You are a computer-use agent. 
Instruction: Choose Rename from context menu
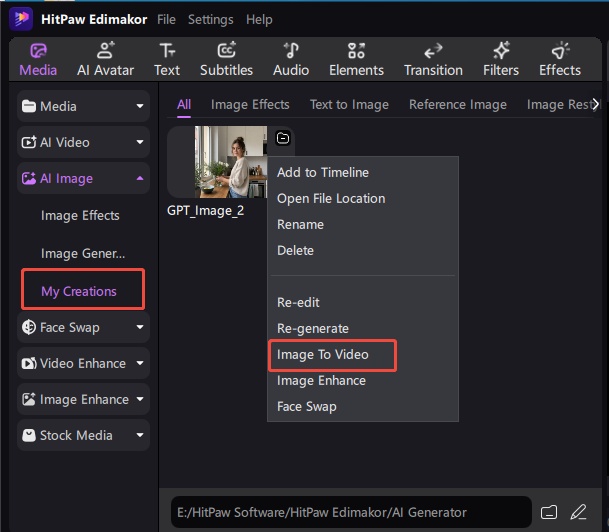pyautogui.click(x=300, y=224)
